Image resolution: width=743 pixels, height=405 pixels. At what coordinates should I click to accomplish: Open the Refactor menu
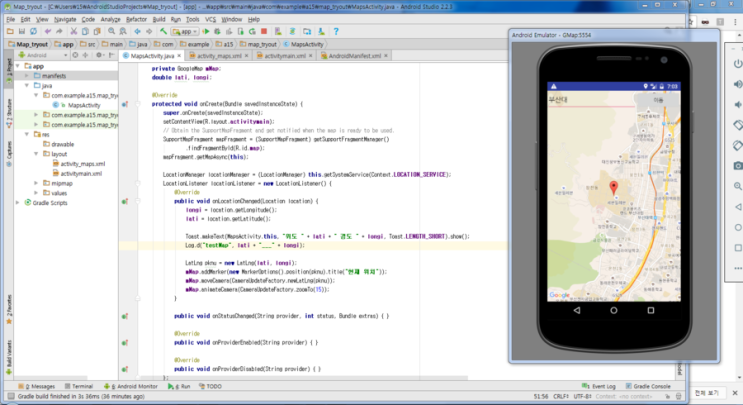click(x=138, y=18)
